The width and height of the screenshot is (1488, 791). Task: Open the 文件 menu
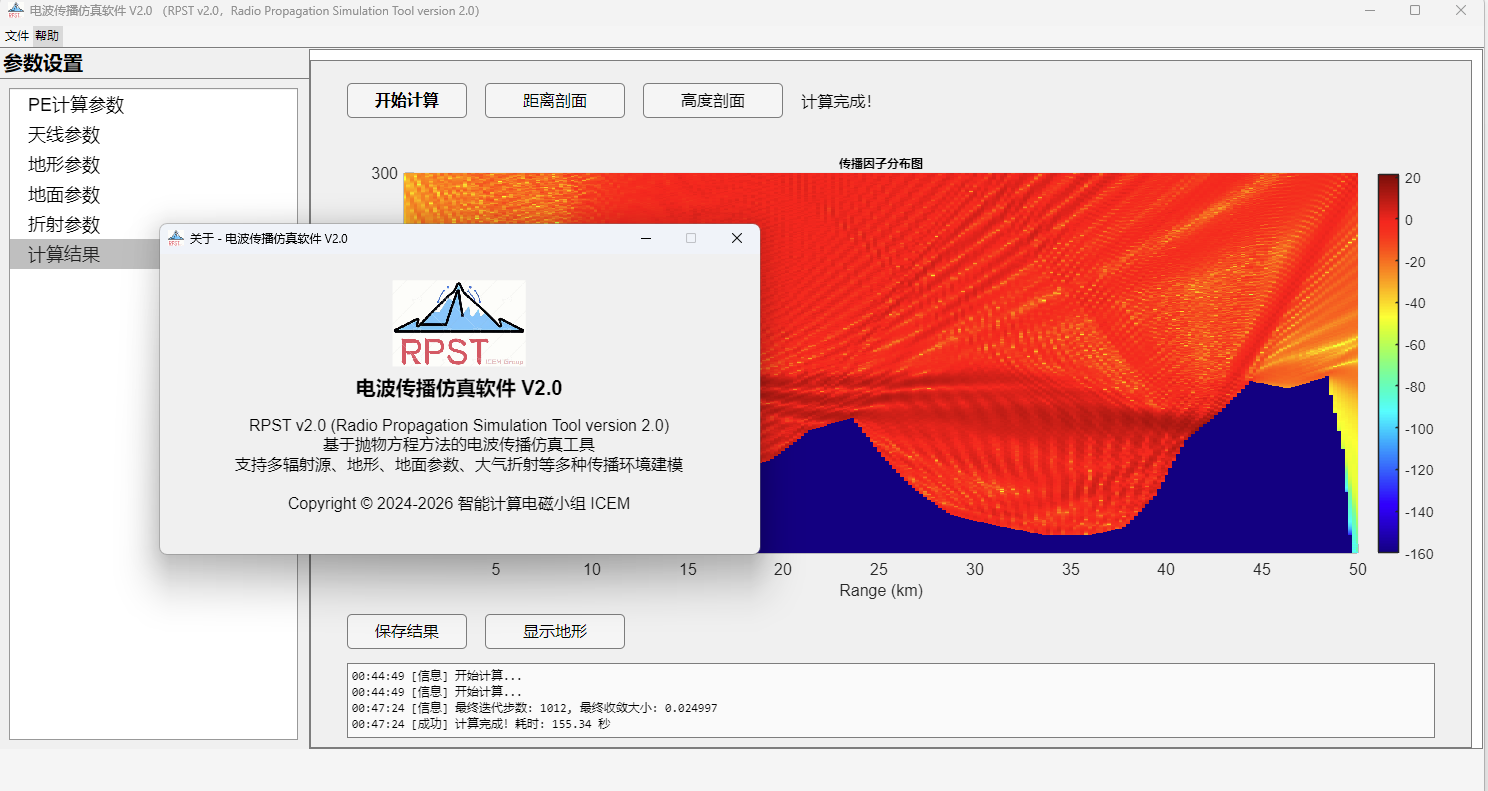17,35
